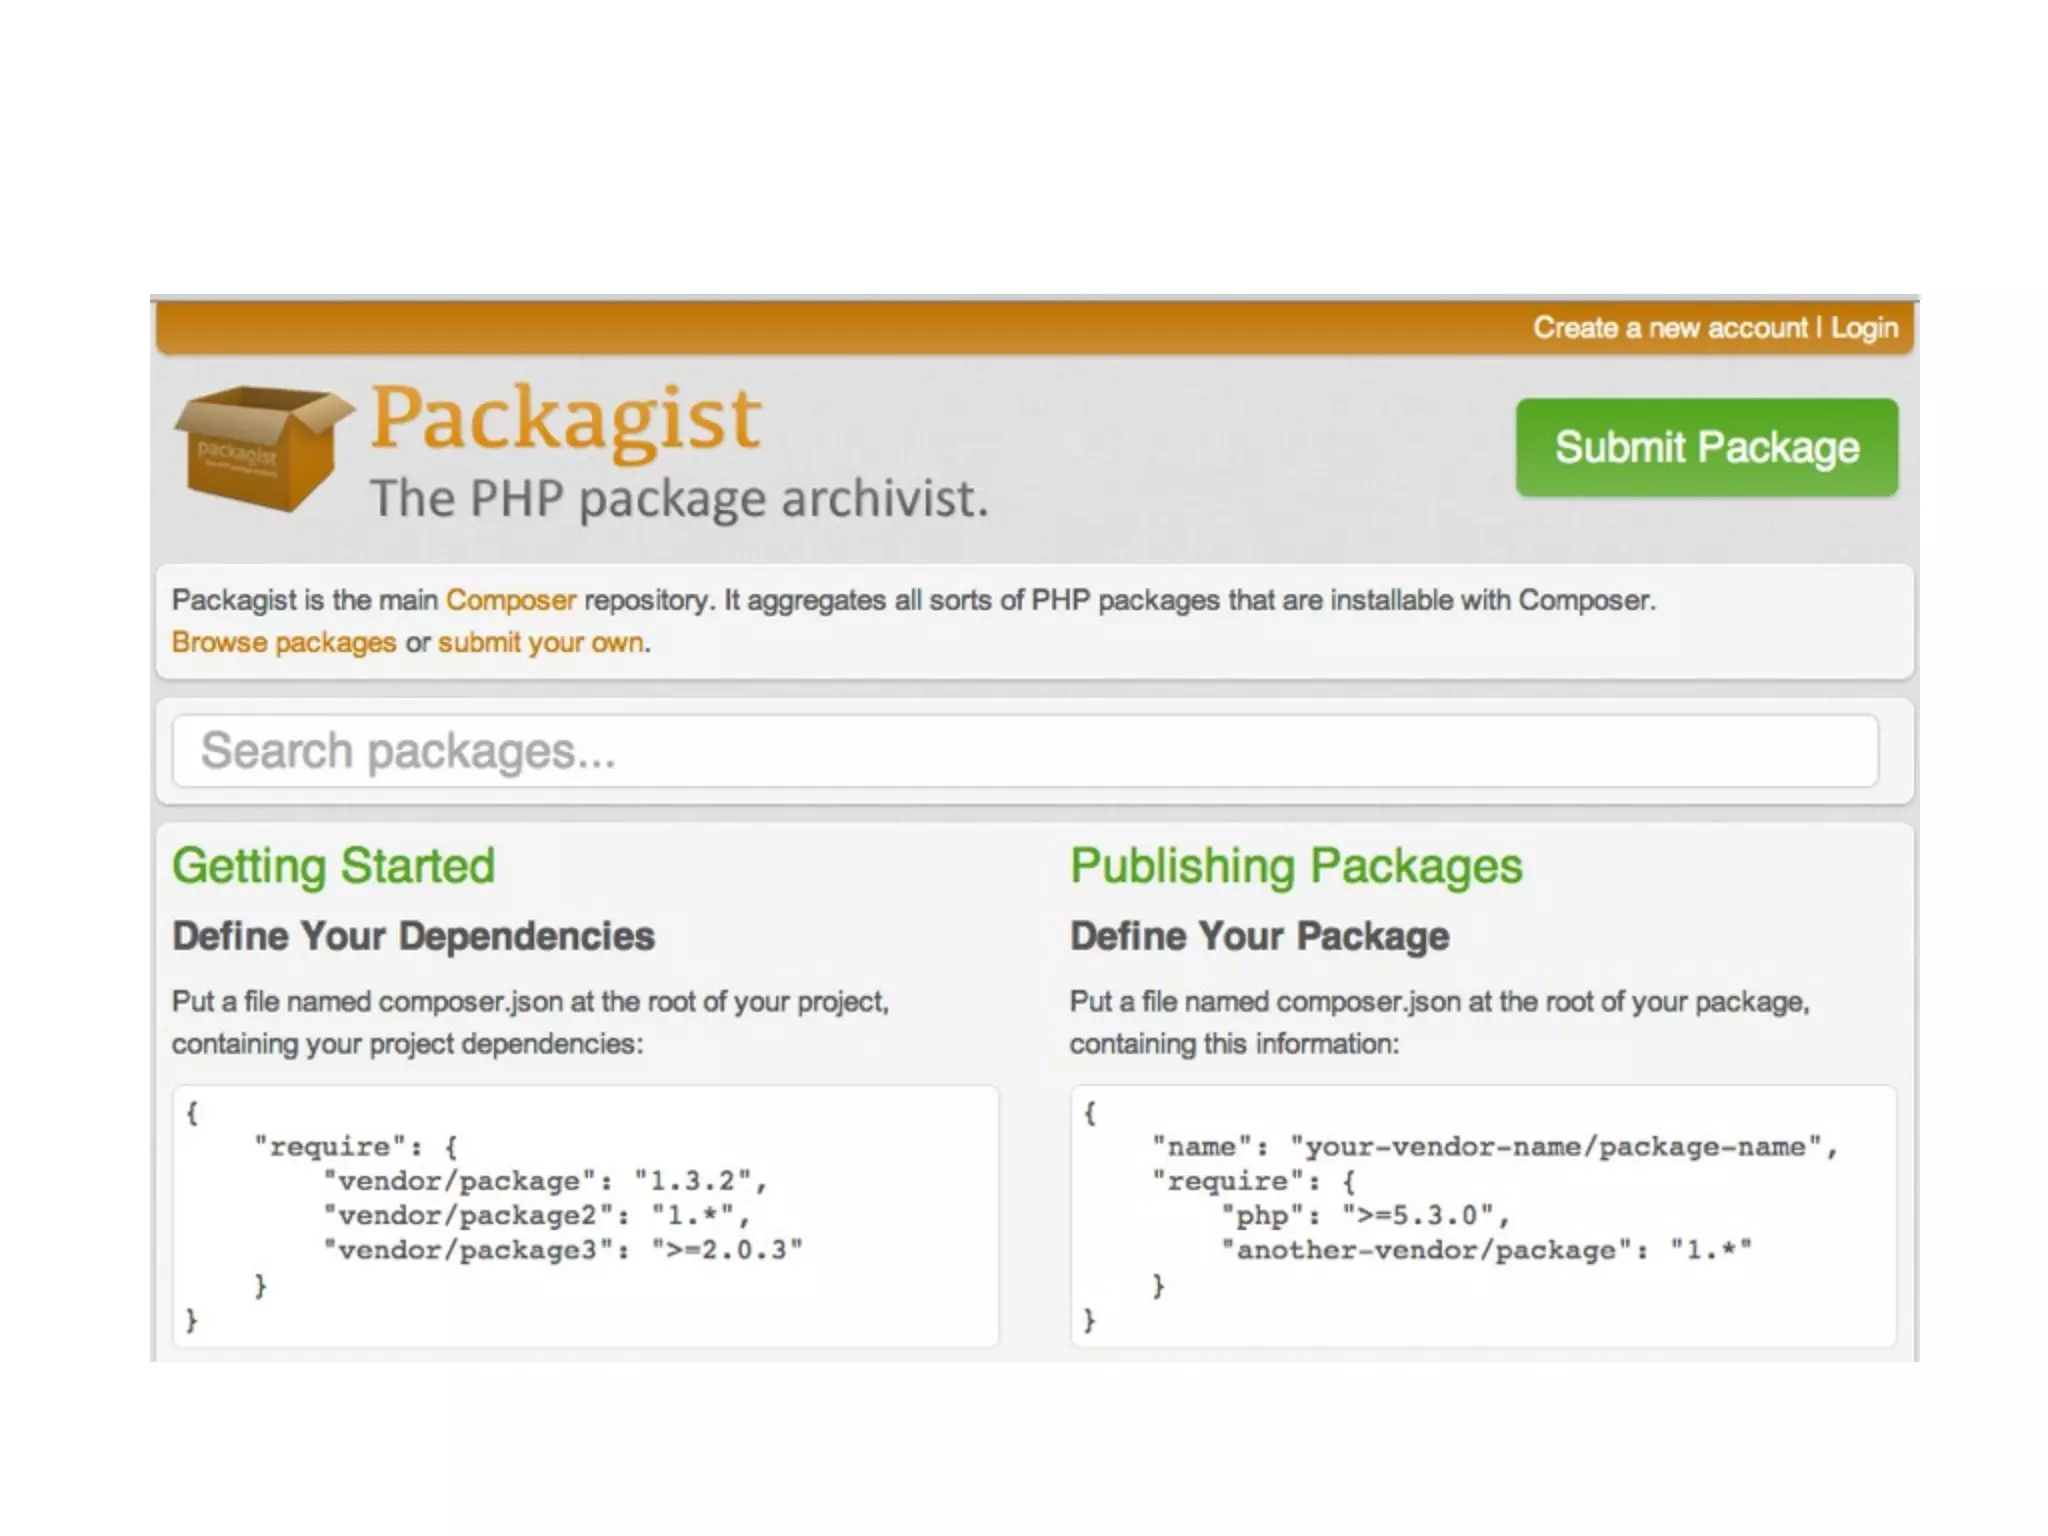
Task: Click the orange Packagist title wordmark
Action: point(566,419)
